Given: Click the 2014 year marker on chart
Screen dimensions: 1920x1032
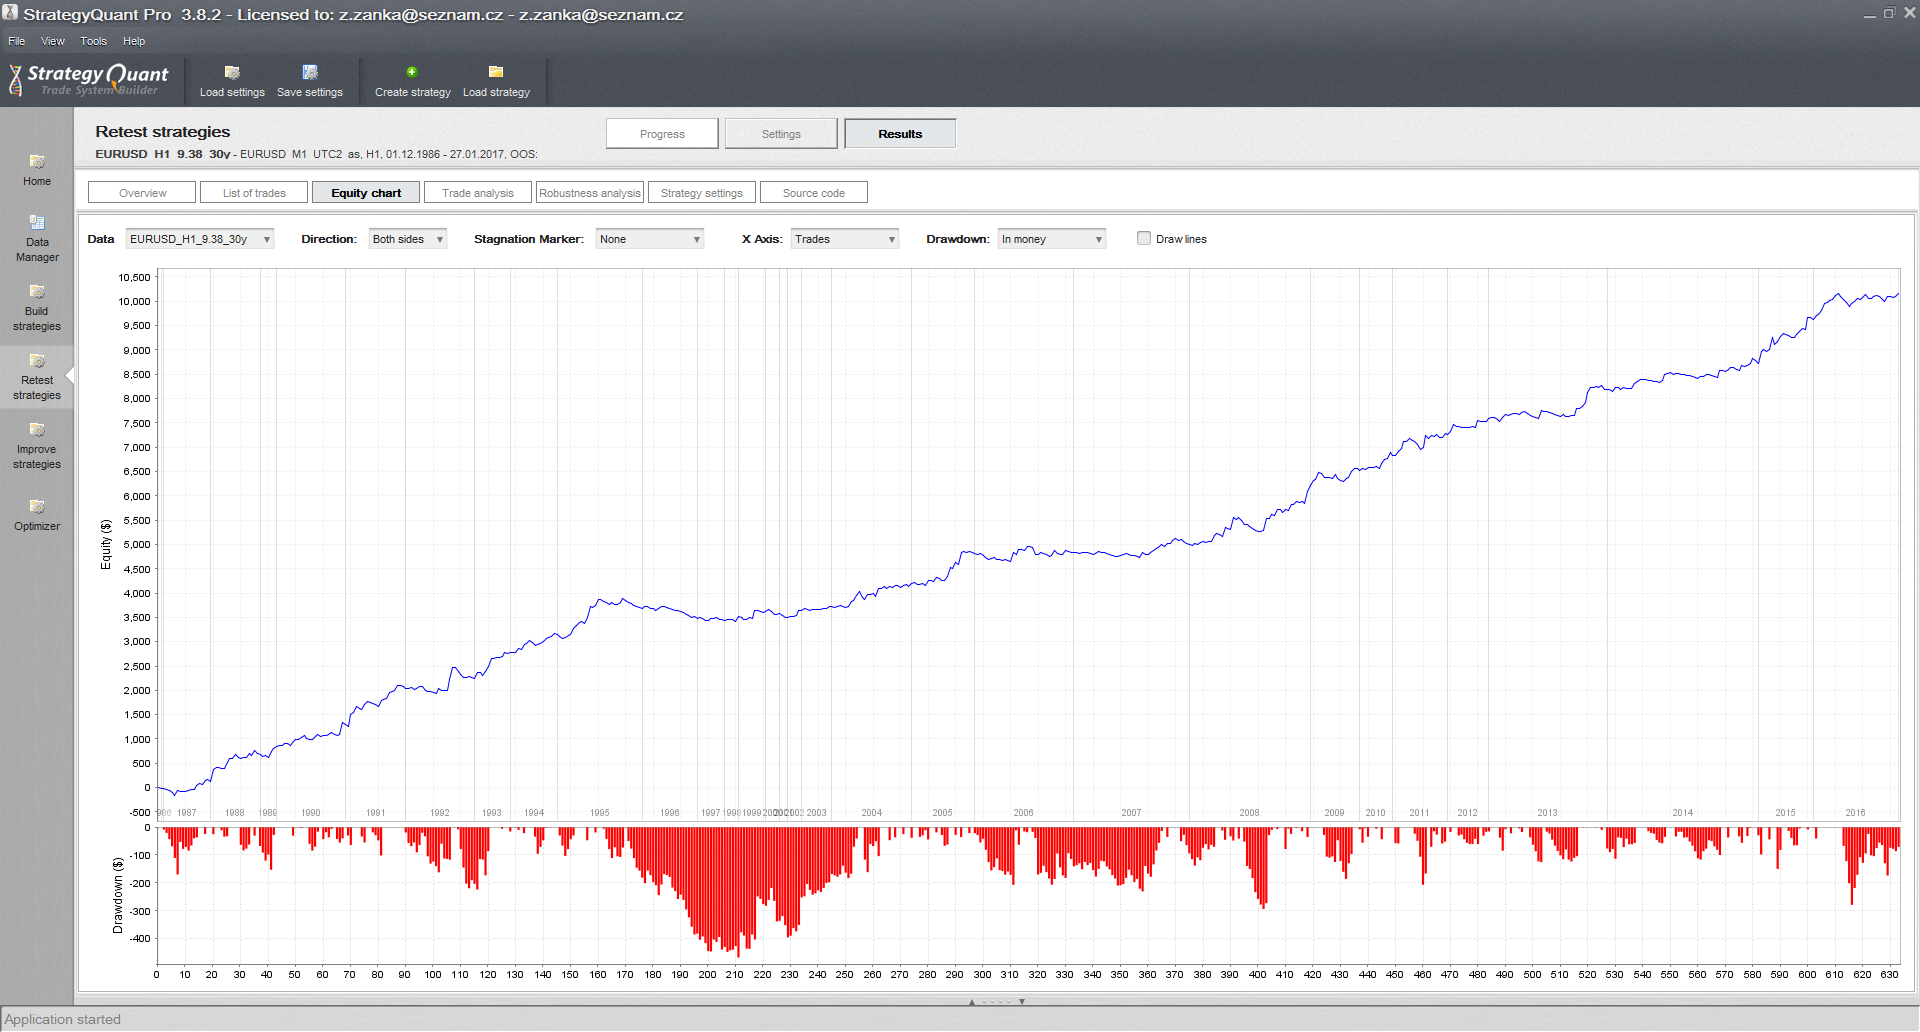Looking at the screenshot, I should pos(1683,813).
